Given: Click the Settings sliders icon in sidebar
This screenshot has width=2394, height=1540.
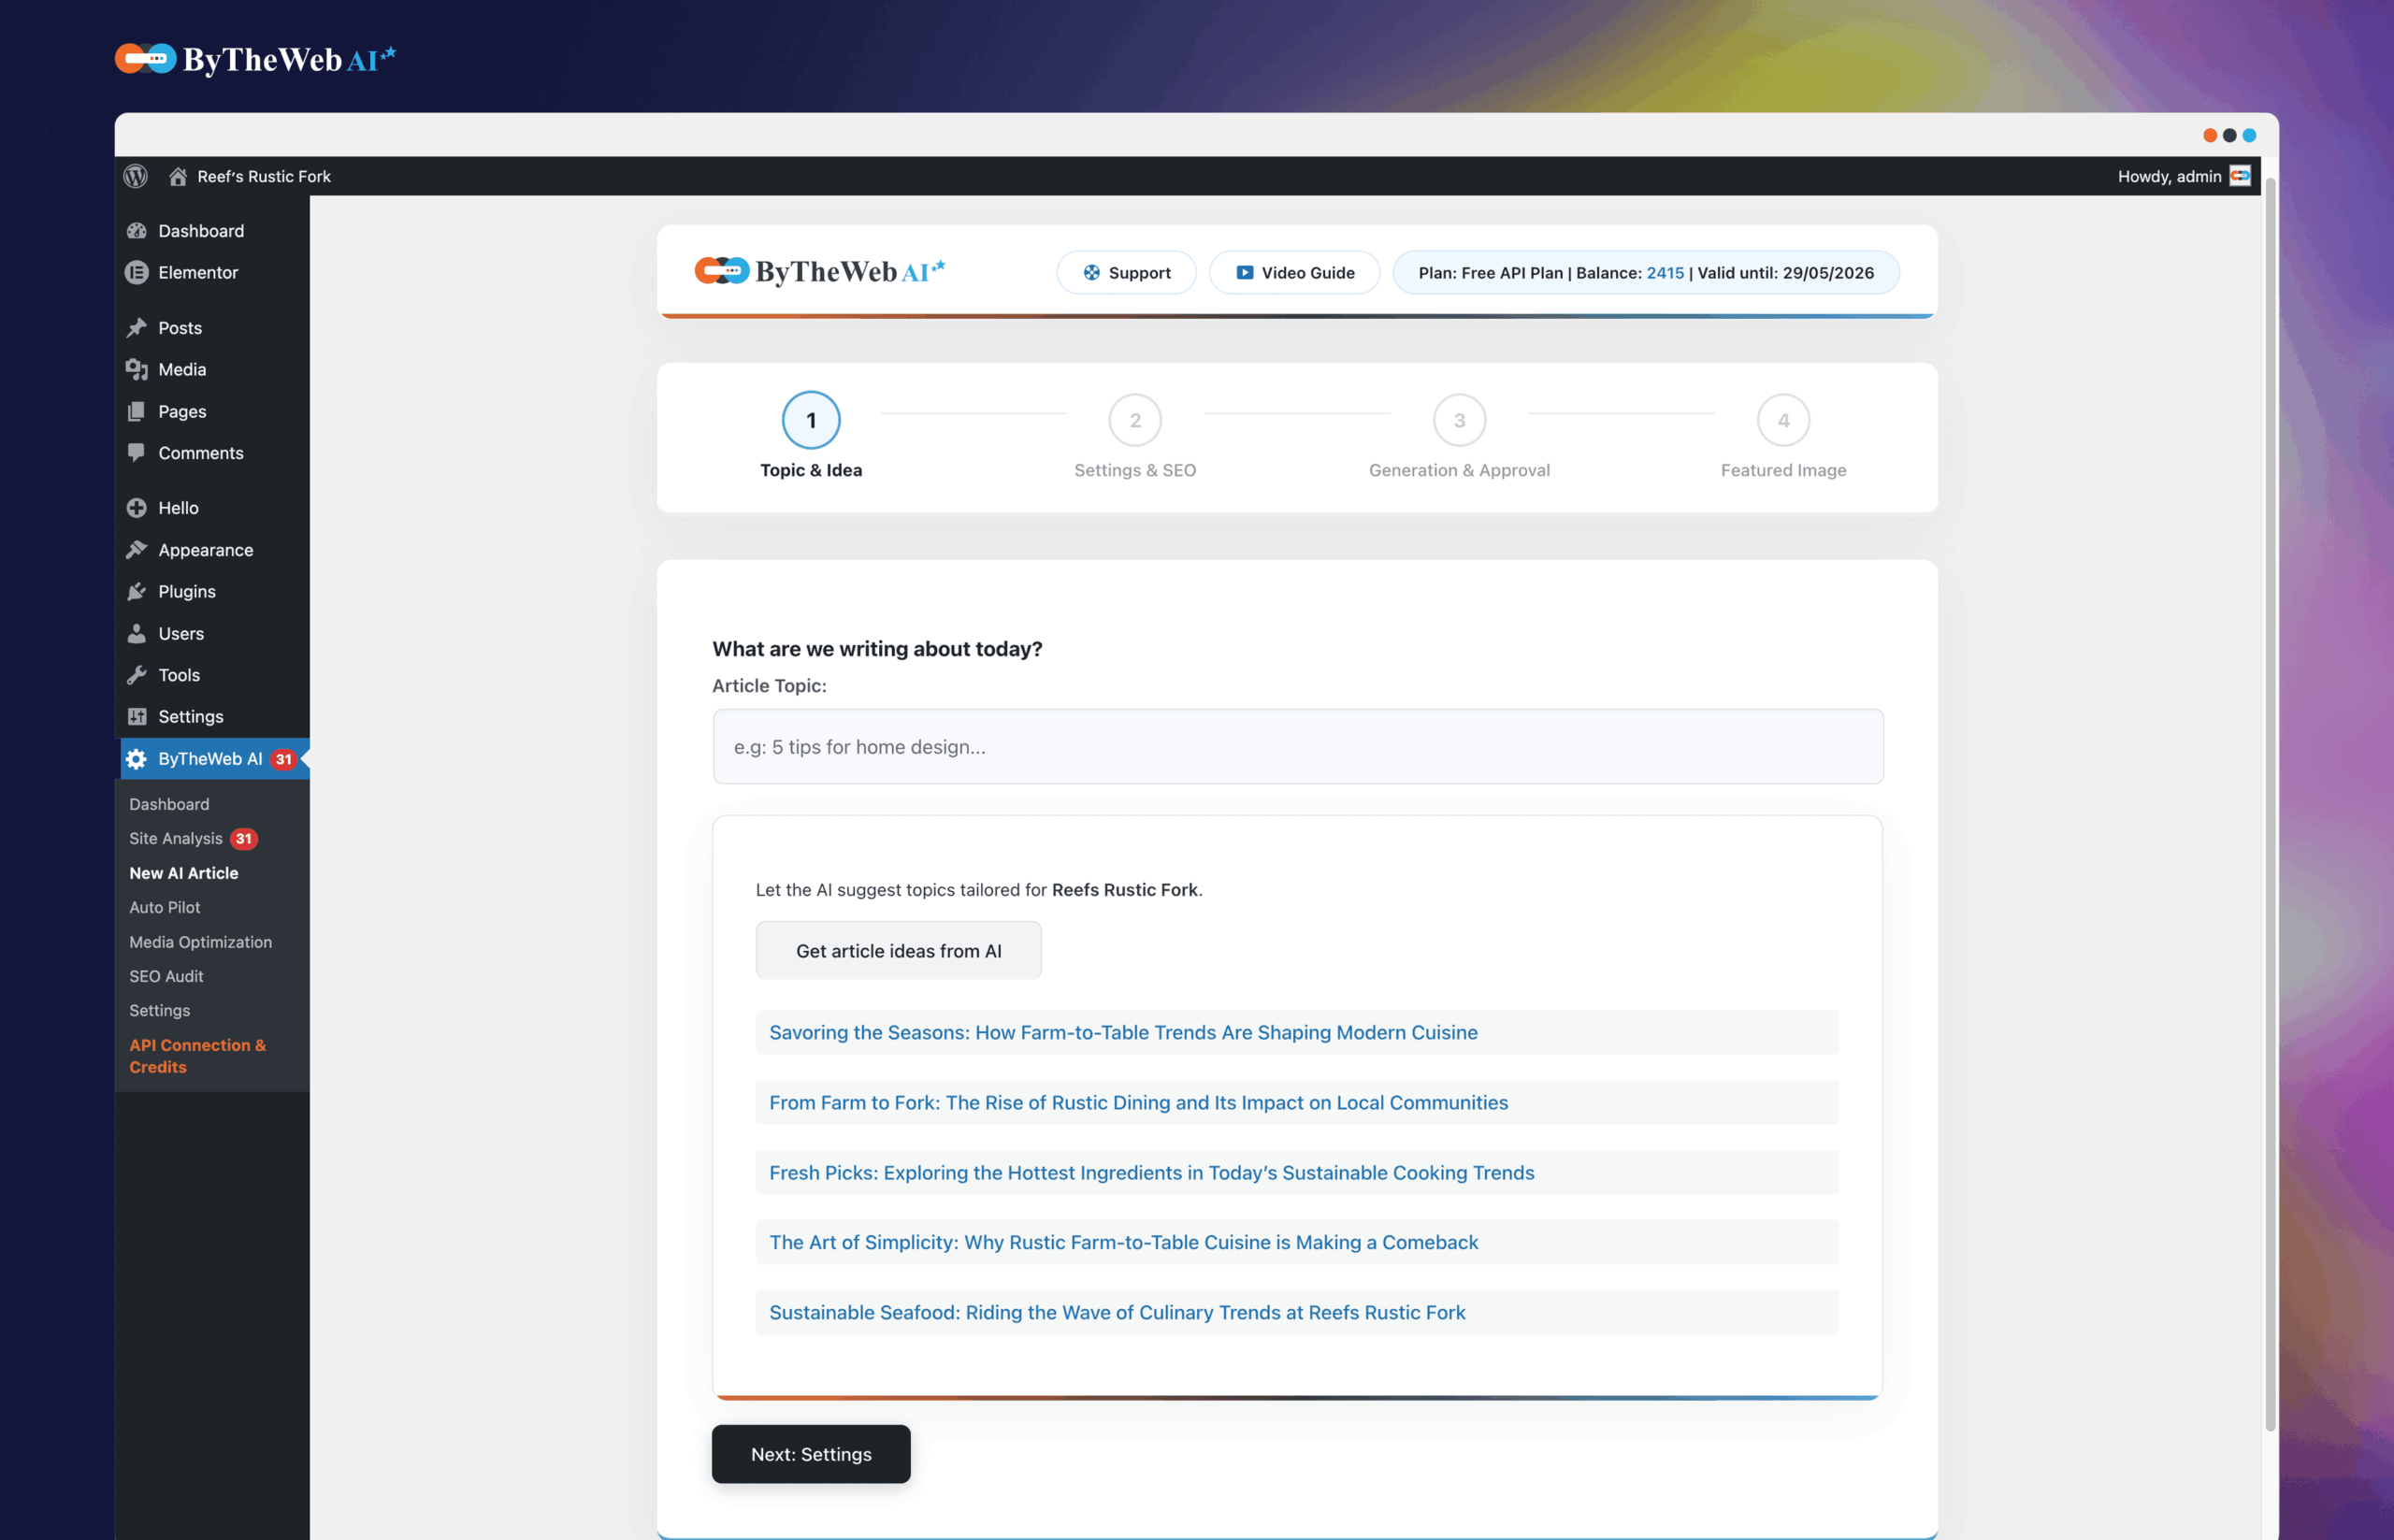Looking at the screenshot, I should click(137, 716).
